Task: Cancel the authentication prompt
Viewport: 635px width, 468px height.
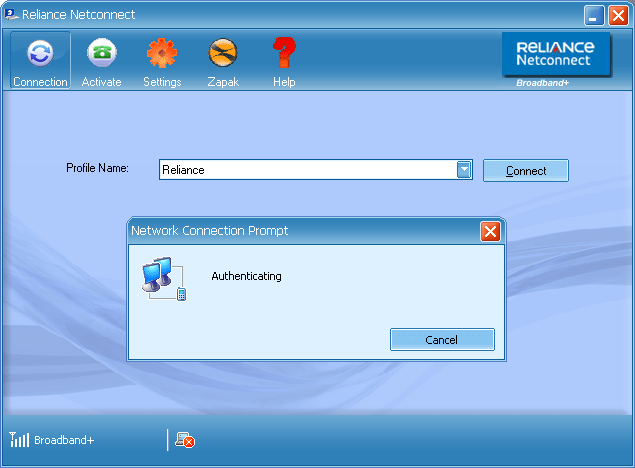Action: pyautogui.click(x=442, y=340)
